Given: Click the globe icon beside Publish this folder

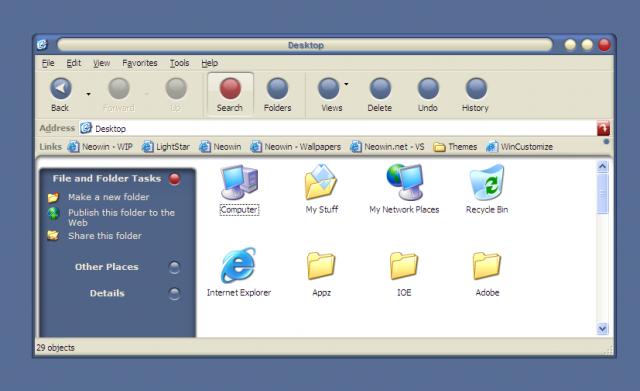Looking at the screenshot, I should pos(53,213).
